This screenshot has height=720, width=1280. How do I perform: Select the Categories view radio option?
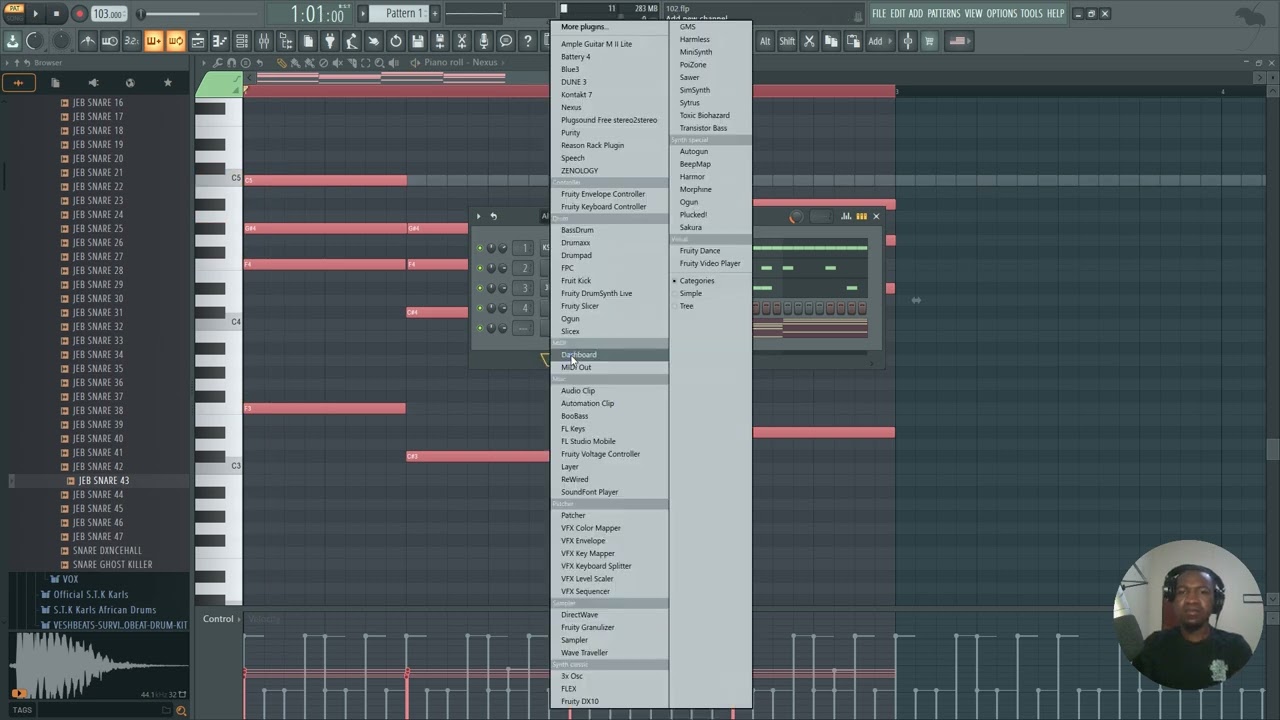pos(696,281)
